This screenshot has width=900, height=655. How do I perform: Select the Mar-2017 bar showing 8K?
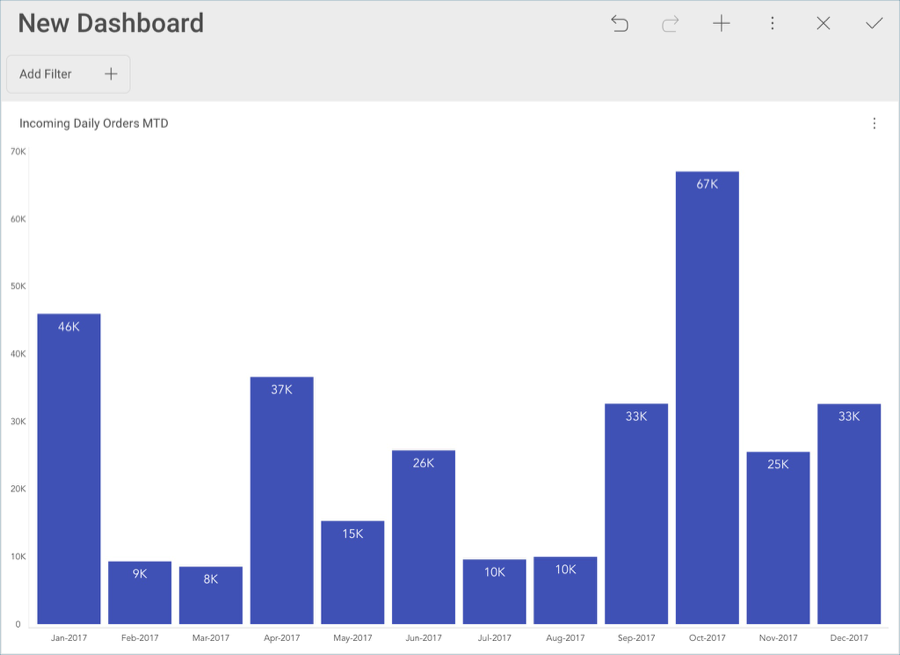211,596
